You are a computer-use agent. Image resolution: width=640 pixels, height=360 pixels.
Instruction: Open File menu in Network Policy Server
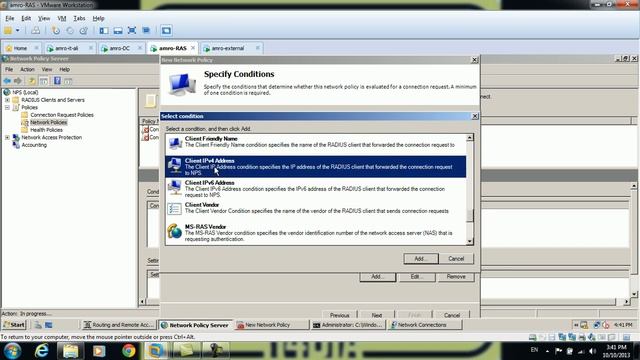coord(9,69)
